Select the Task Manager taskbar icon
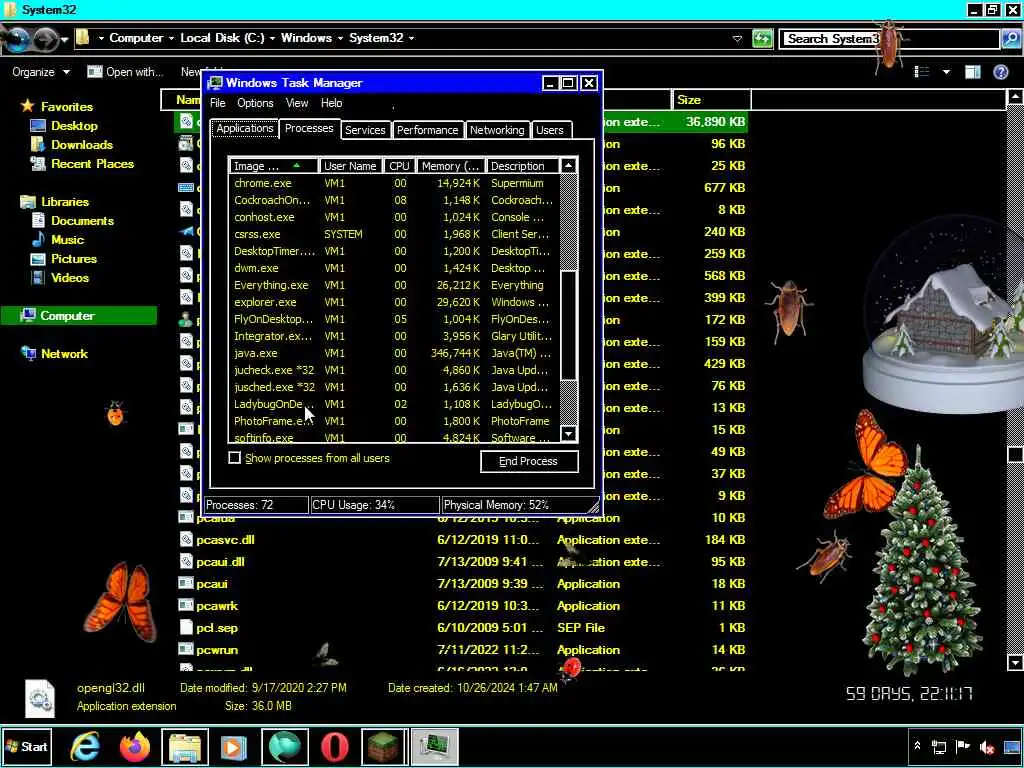This screenshot has width=1024, height=768. point(434,746)
